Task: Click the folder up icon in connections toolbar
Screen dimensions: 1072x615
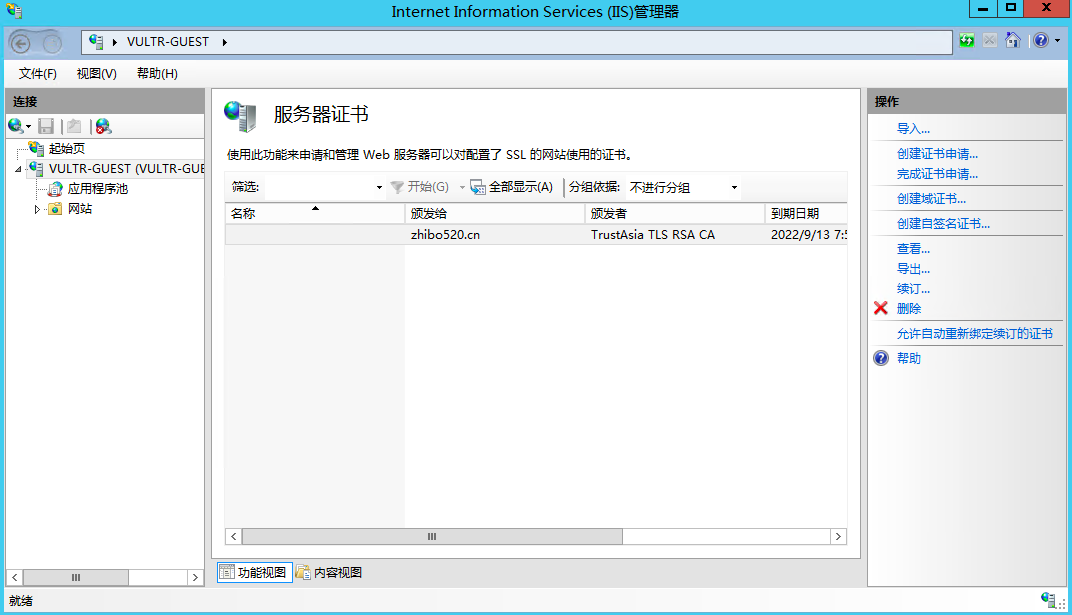Action: pyautogui.click(x=74, y=126)
